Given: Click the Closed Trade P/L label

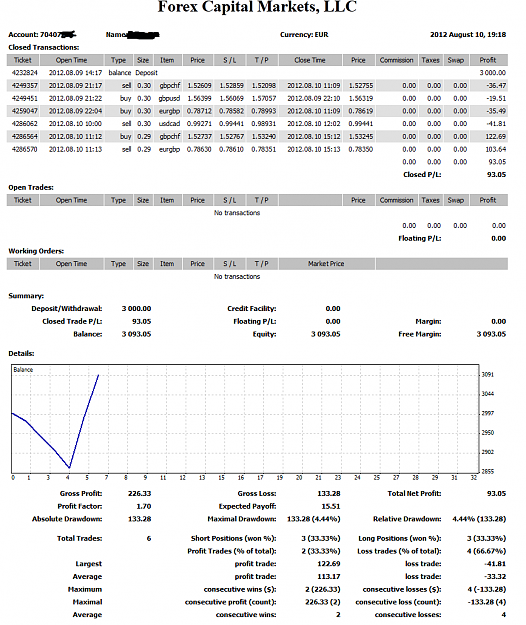Looking at the screenshot, I should [72, 322].
